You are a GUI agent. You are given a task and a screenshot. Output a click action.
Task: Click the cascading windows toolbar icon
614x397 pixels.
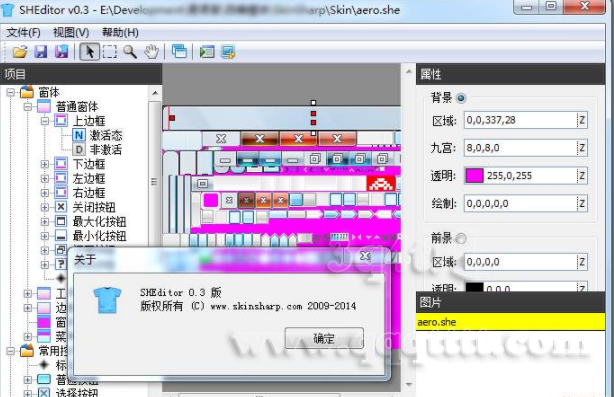(179, 52)
